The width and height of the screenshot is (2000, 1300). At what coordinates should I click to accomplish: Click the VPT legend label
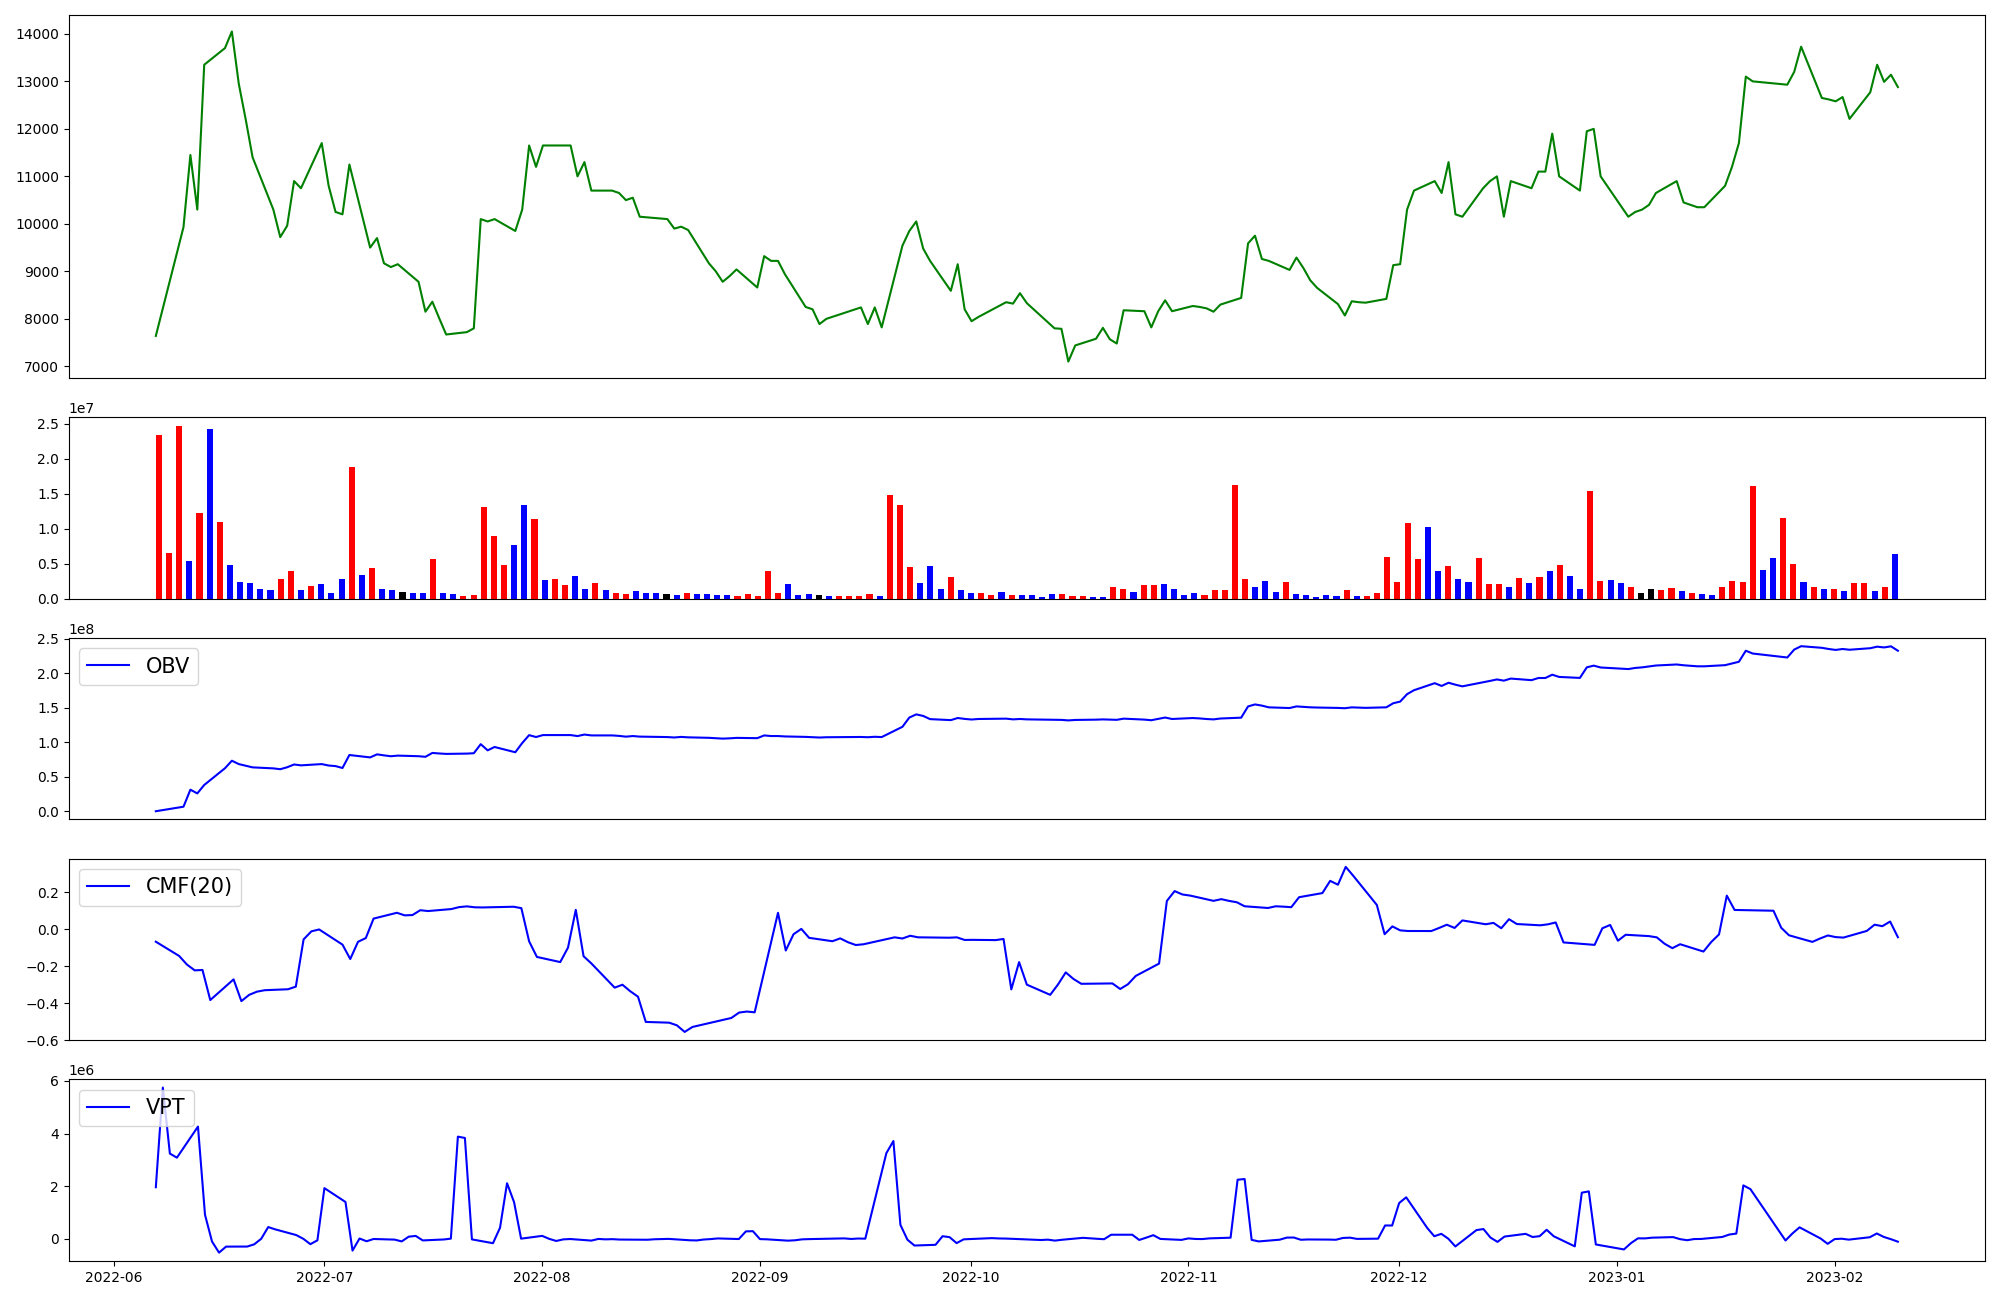coord(165,1107)
